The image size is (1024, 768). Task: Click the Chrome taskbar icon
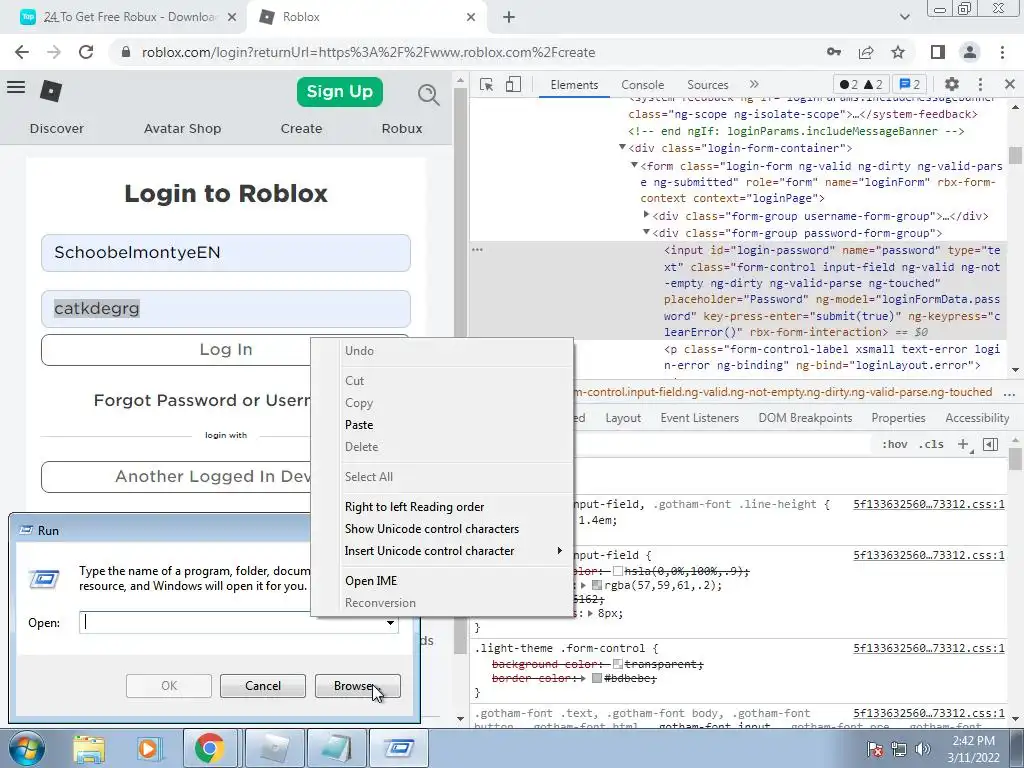point(209,748)
